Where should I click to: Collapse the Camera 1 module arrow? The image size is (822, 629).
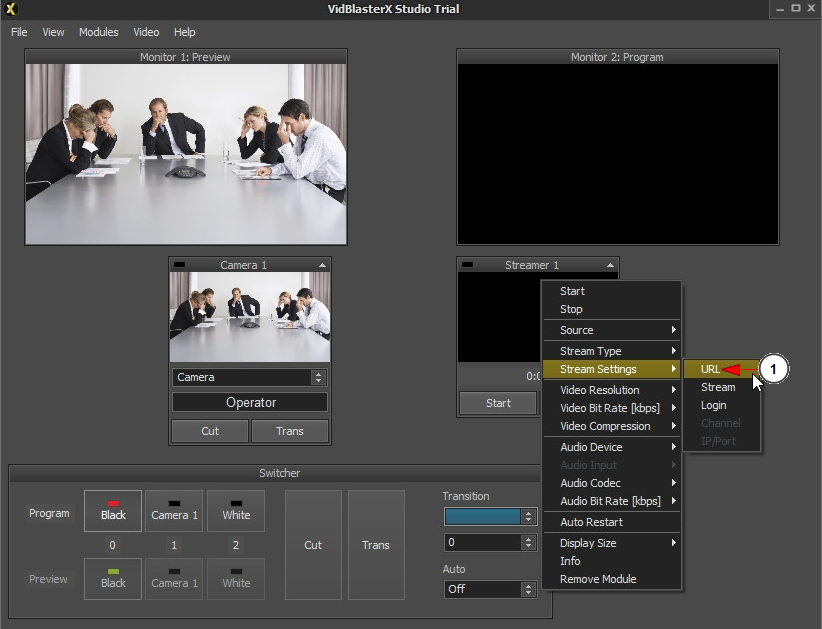tap(322, 265)
